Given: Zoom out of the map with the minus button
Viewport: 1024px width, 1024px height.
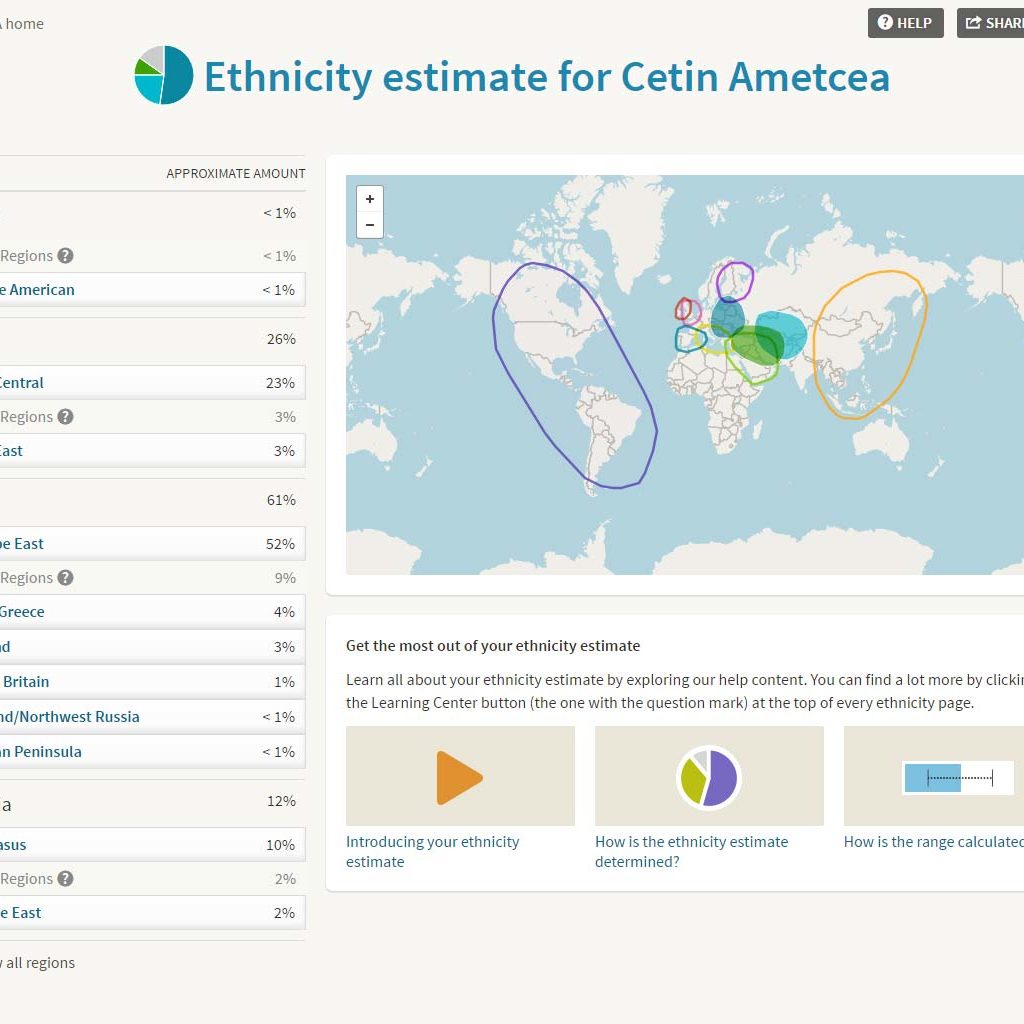Looking at the screenshot, I should (x=370, y=224).
